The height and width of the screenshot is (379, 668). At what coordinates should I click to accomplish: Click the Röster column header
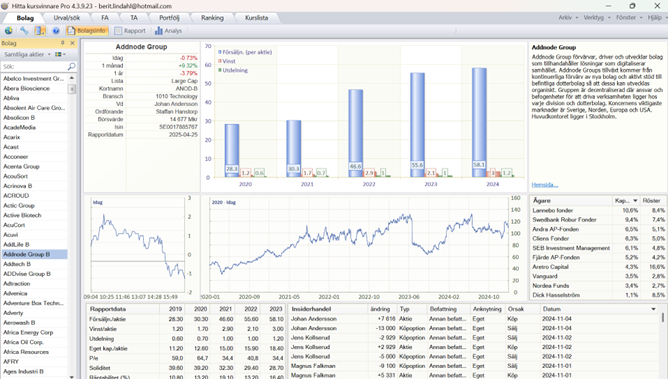click(652, 201)
